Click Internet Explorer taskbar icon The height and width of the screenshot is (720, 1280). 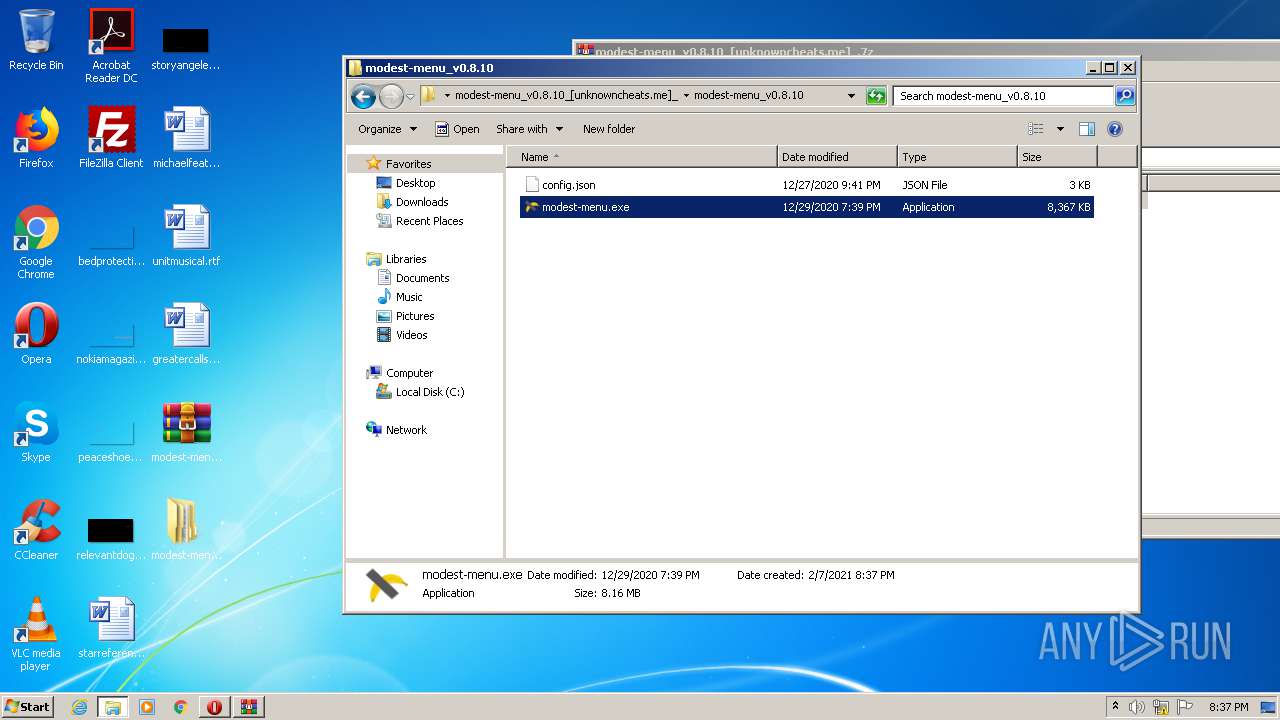tap(79, 707)
